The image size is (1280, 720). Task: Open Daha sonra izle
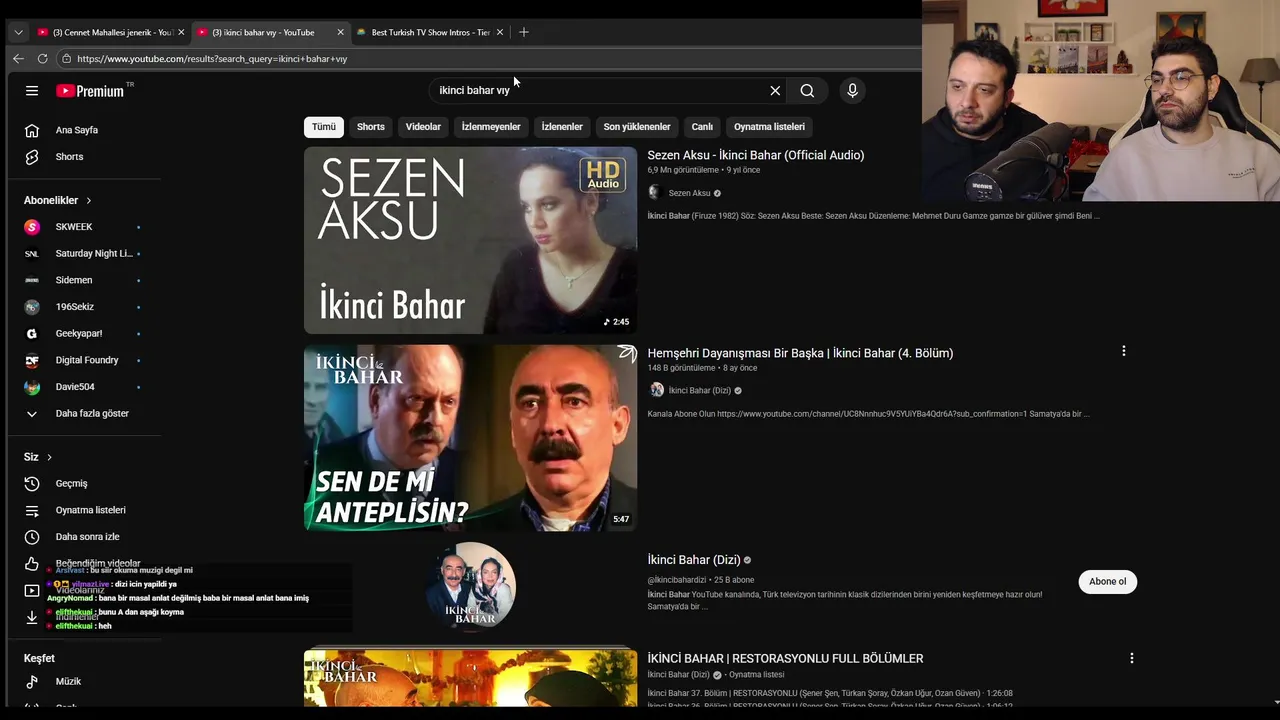85,537
